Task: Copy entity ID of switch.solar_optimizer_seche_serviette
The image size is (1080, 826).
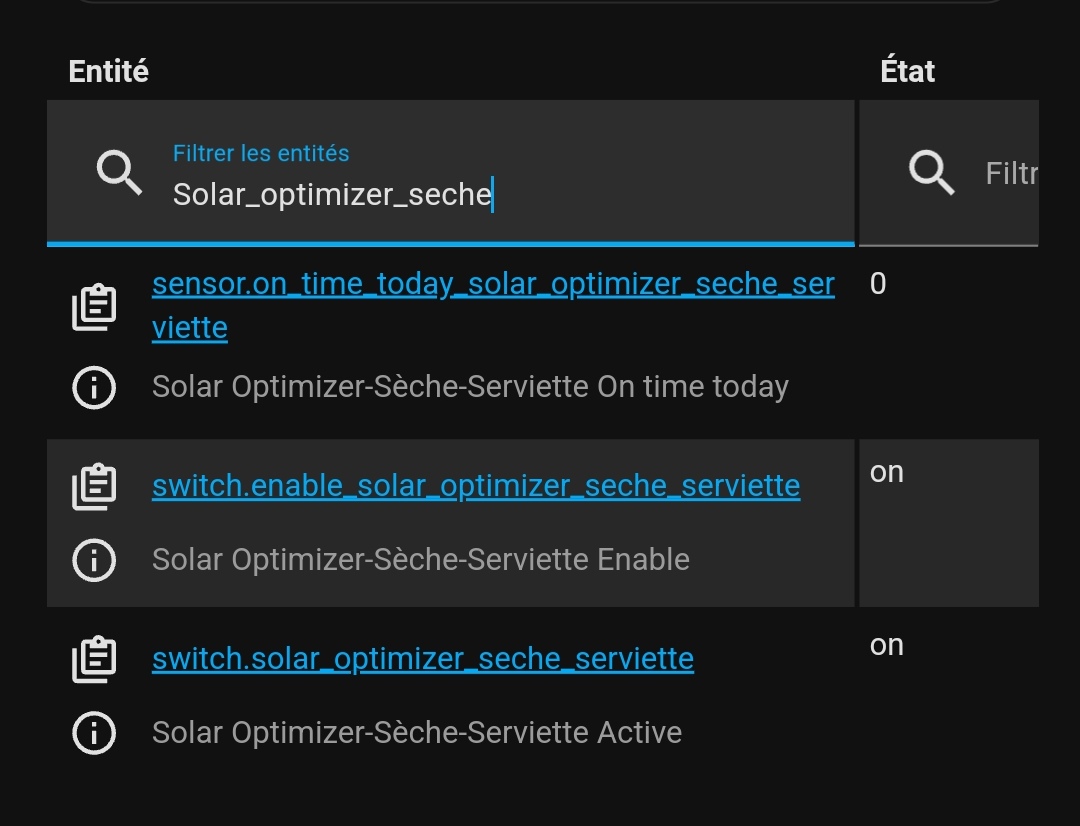Action: coord(94,659)
